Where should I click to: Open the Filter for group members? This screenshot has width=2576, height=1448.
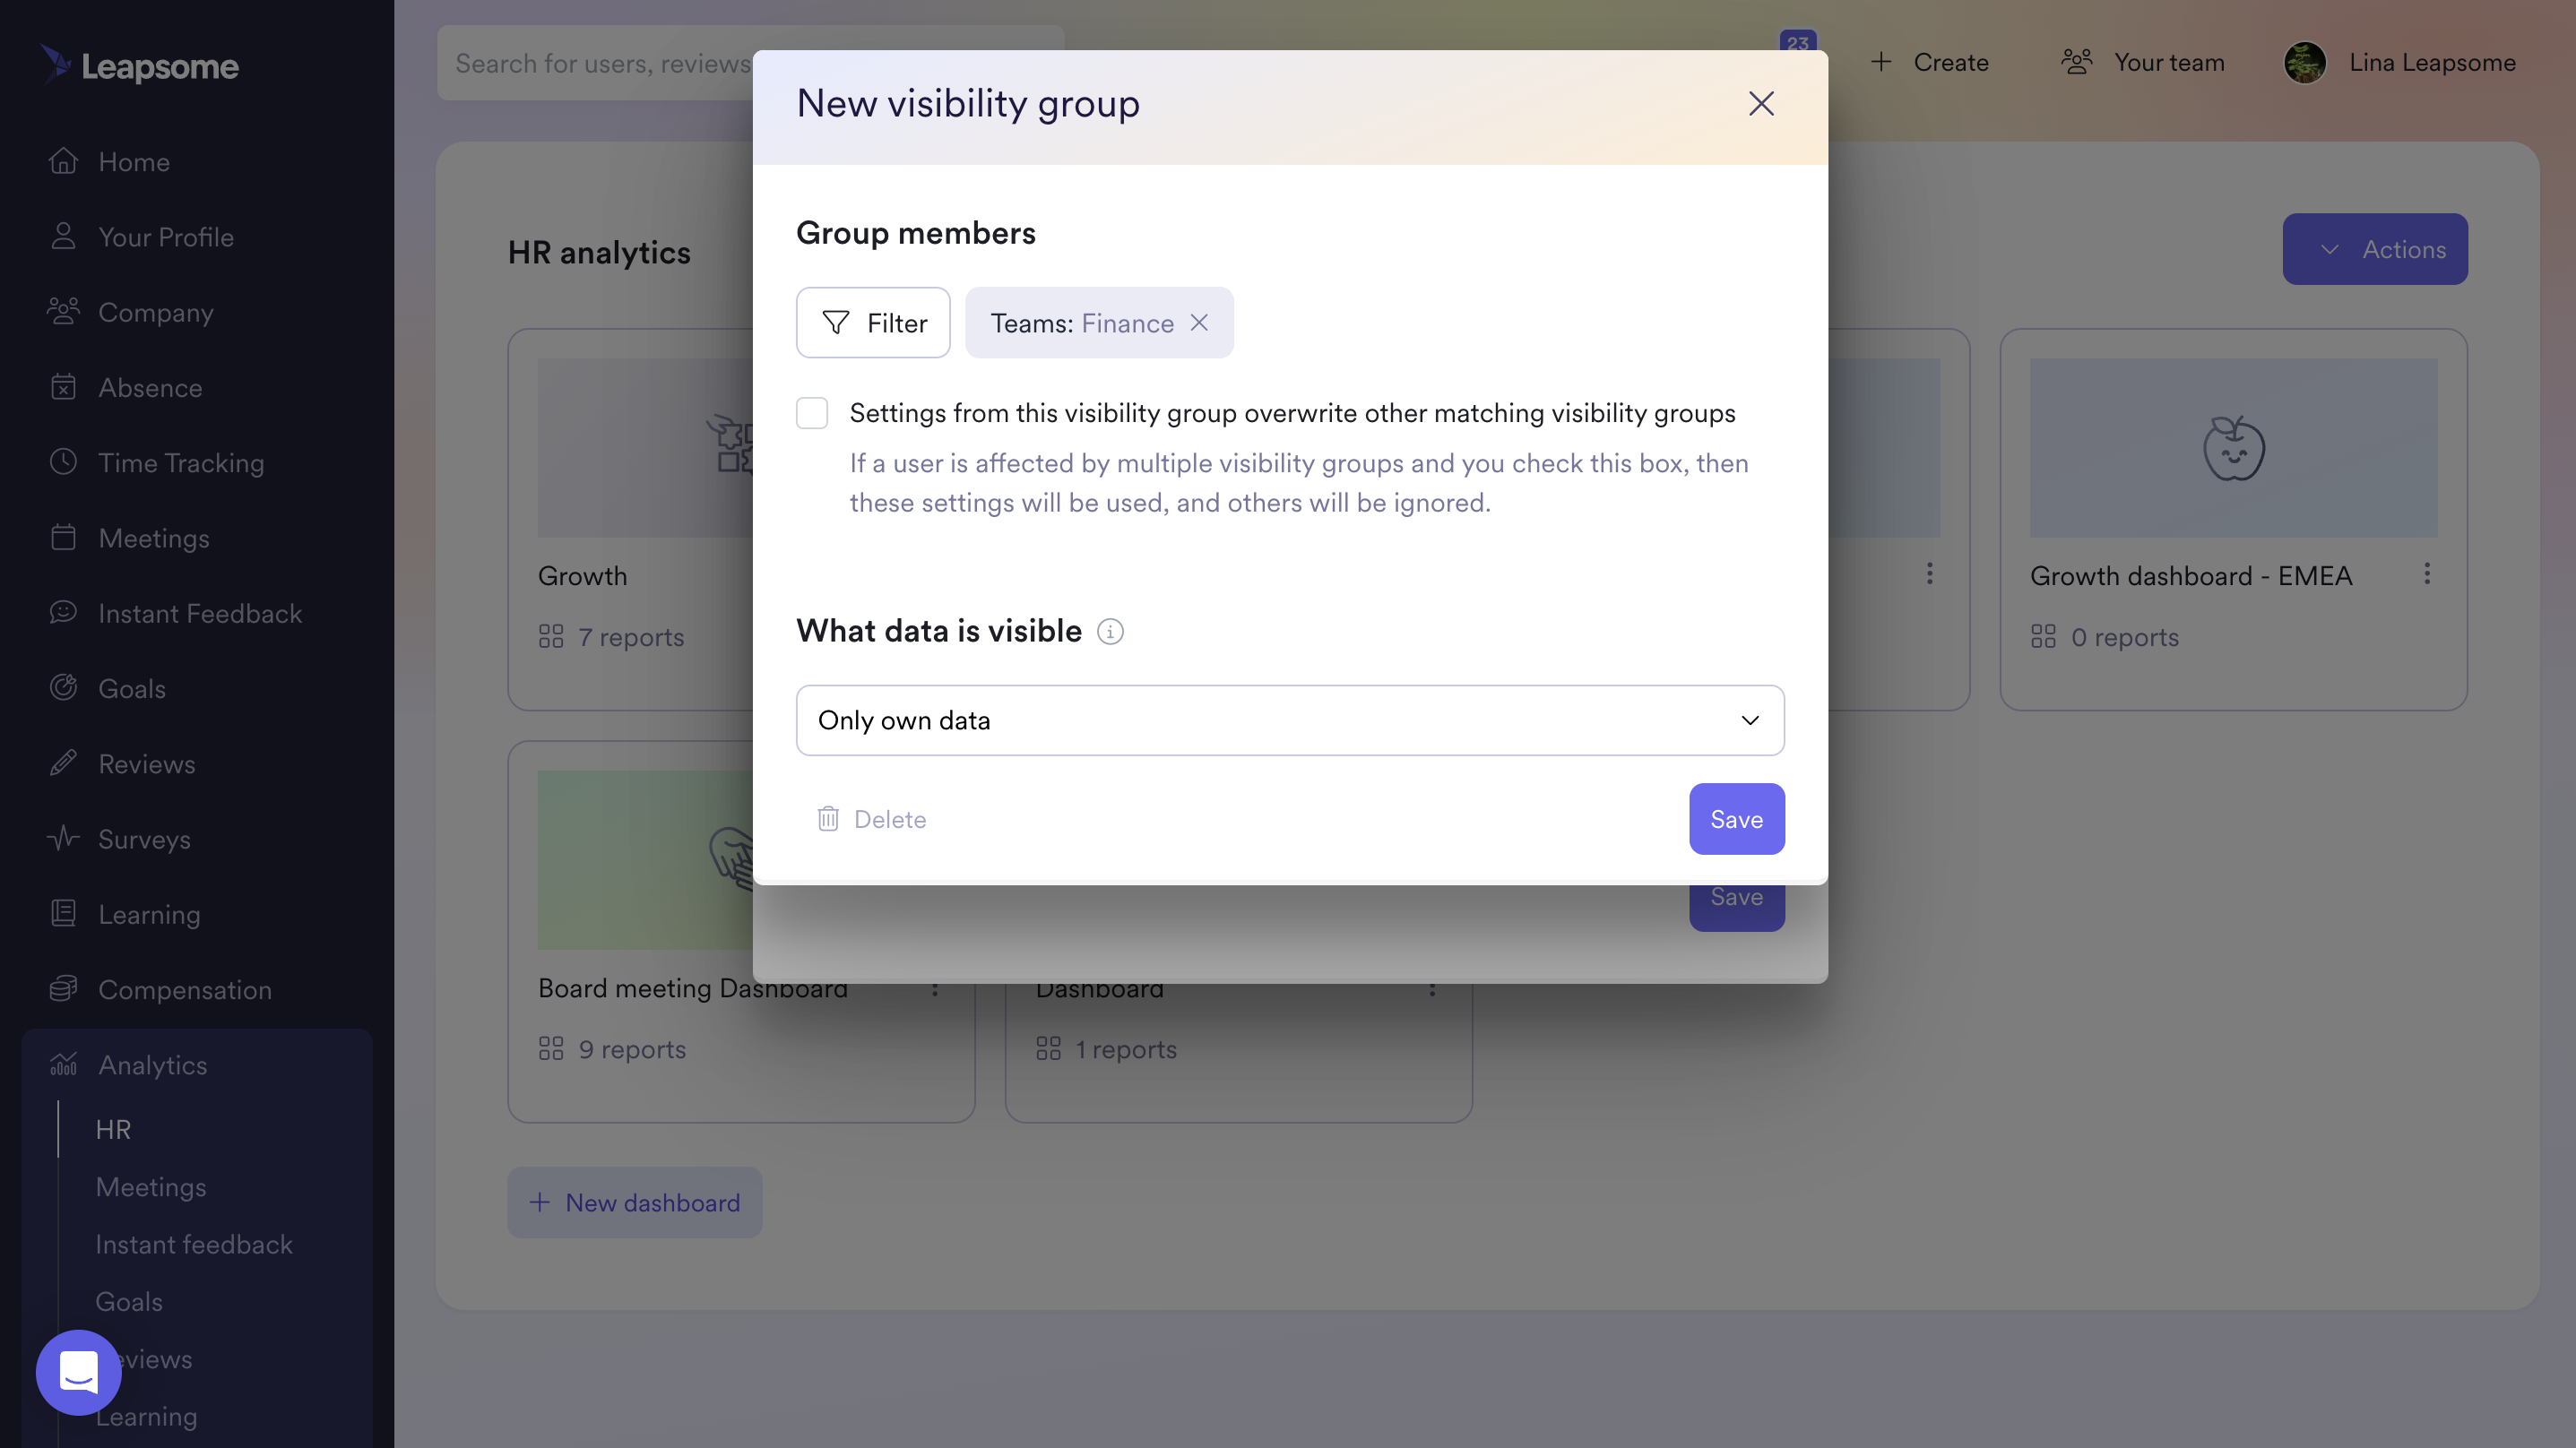pos(873,323)
